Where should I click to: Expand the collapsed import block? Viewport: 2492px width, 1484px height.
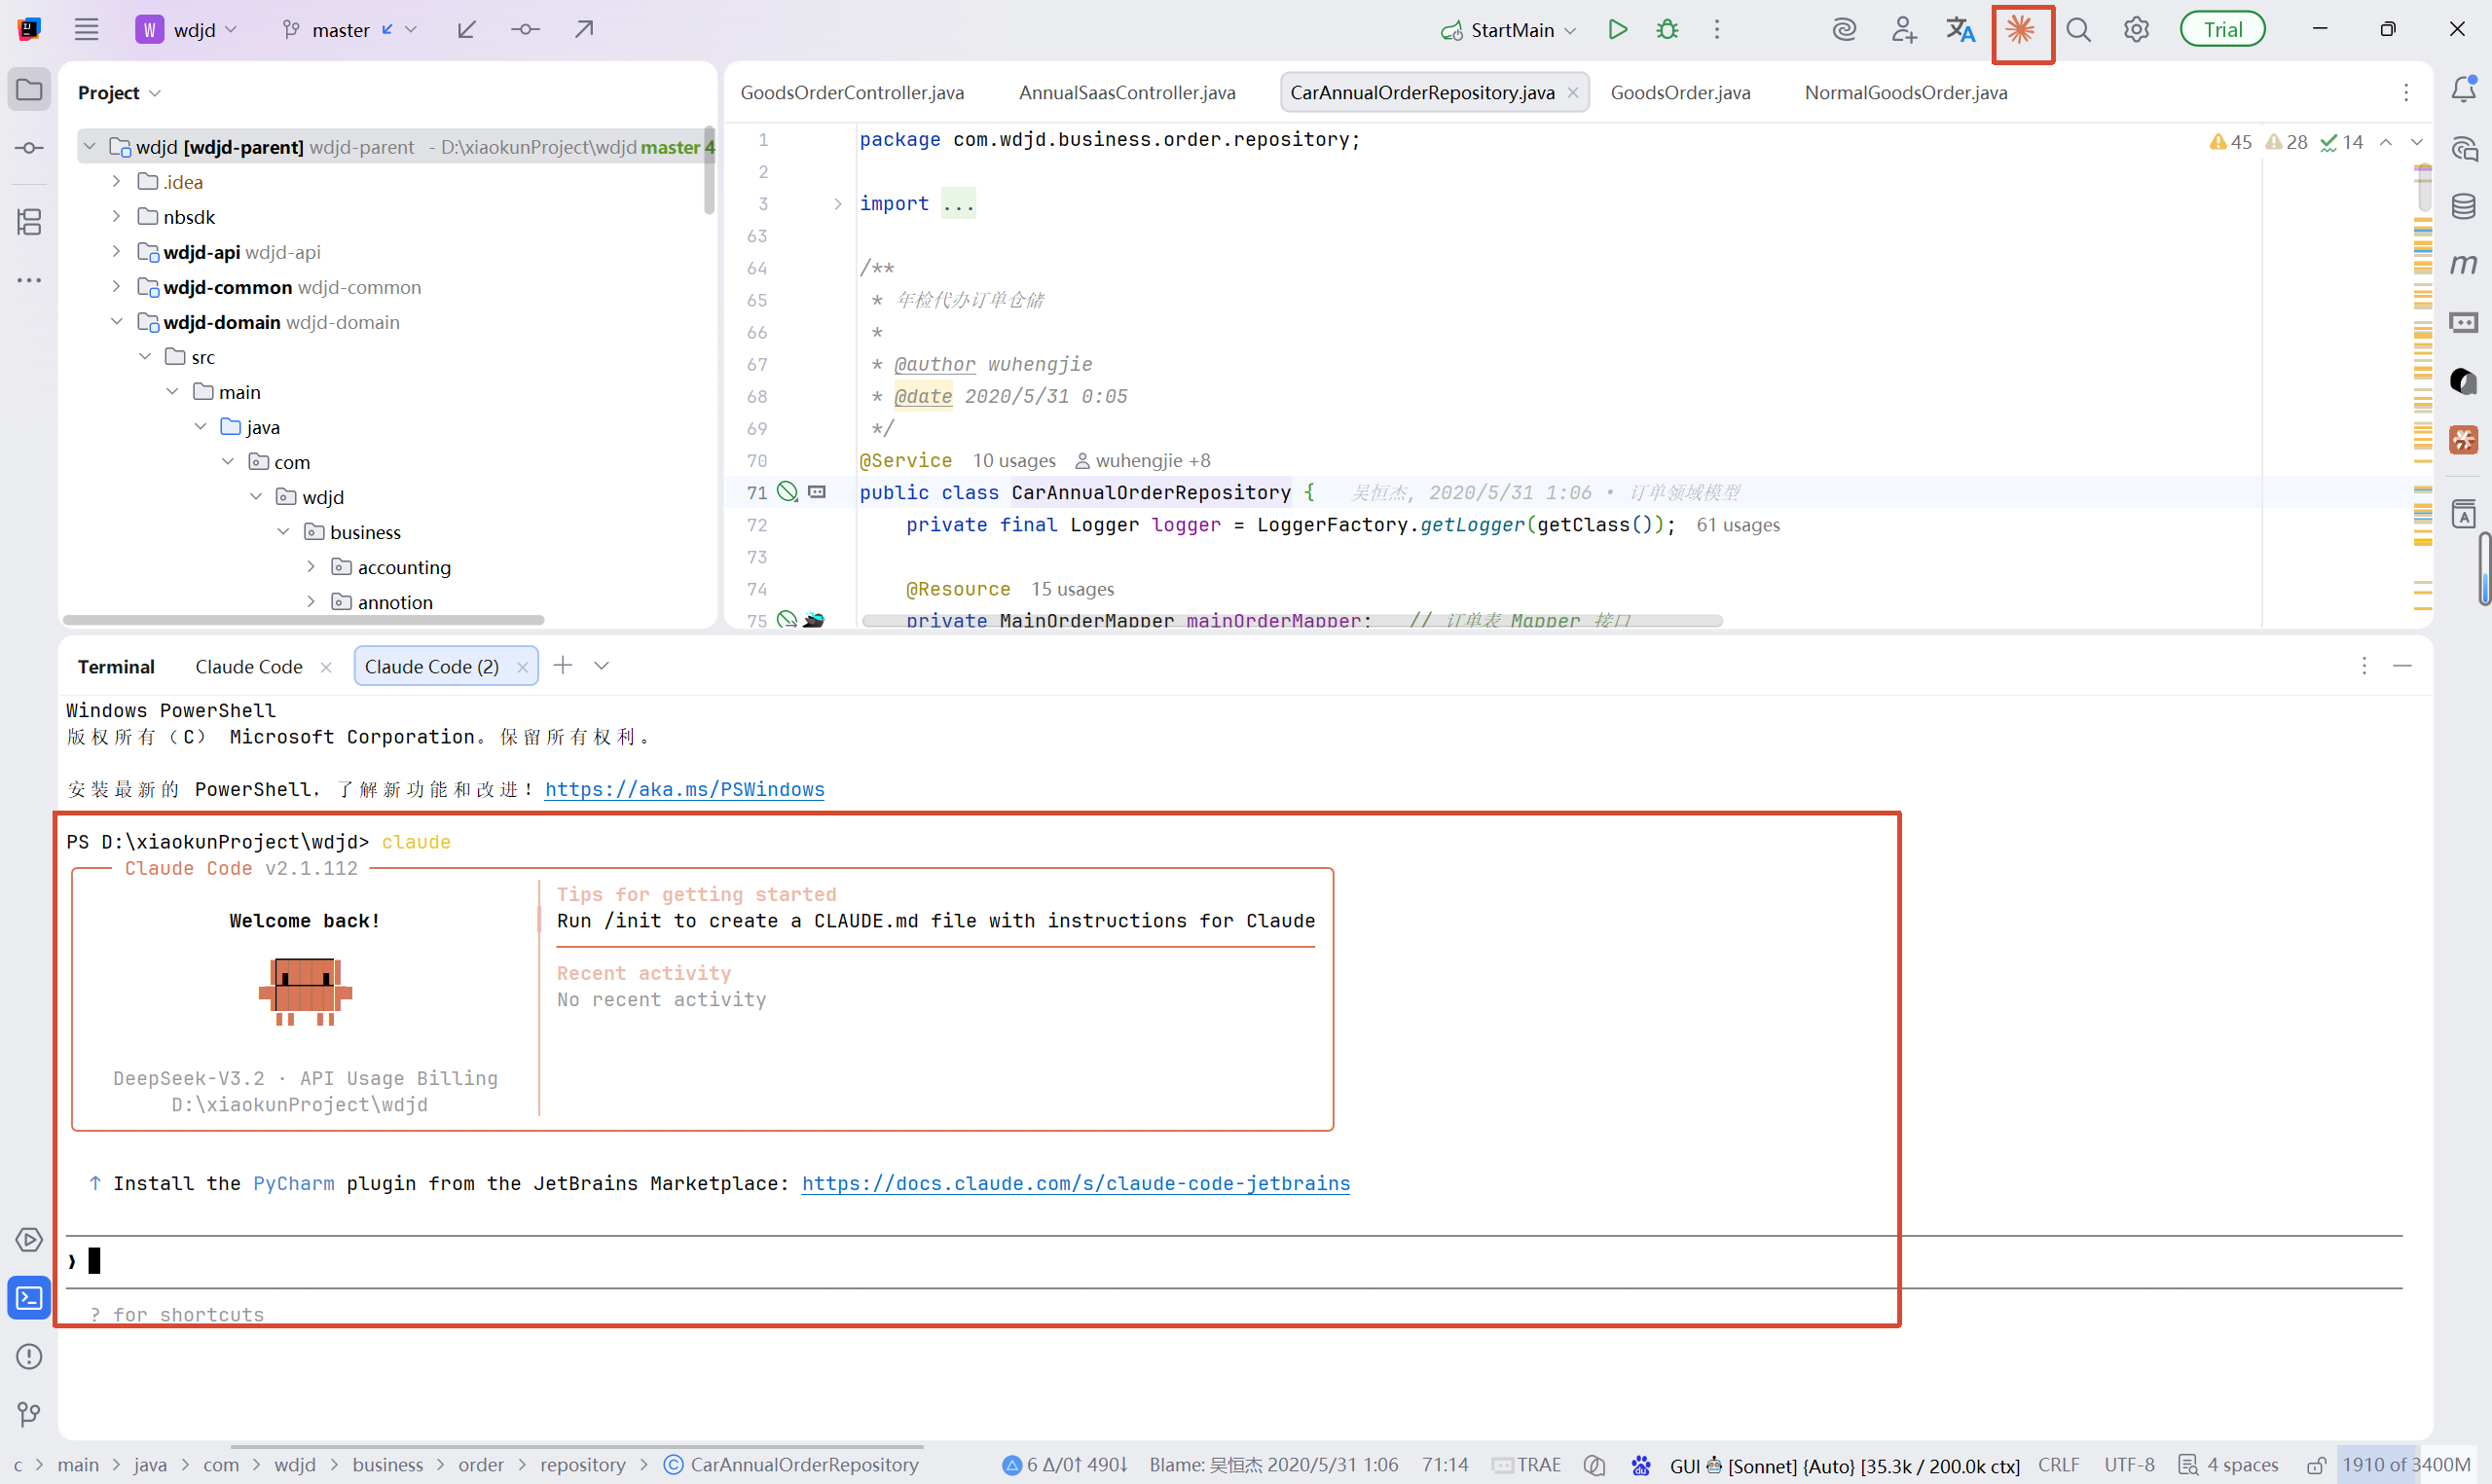tap(838, 204)
